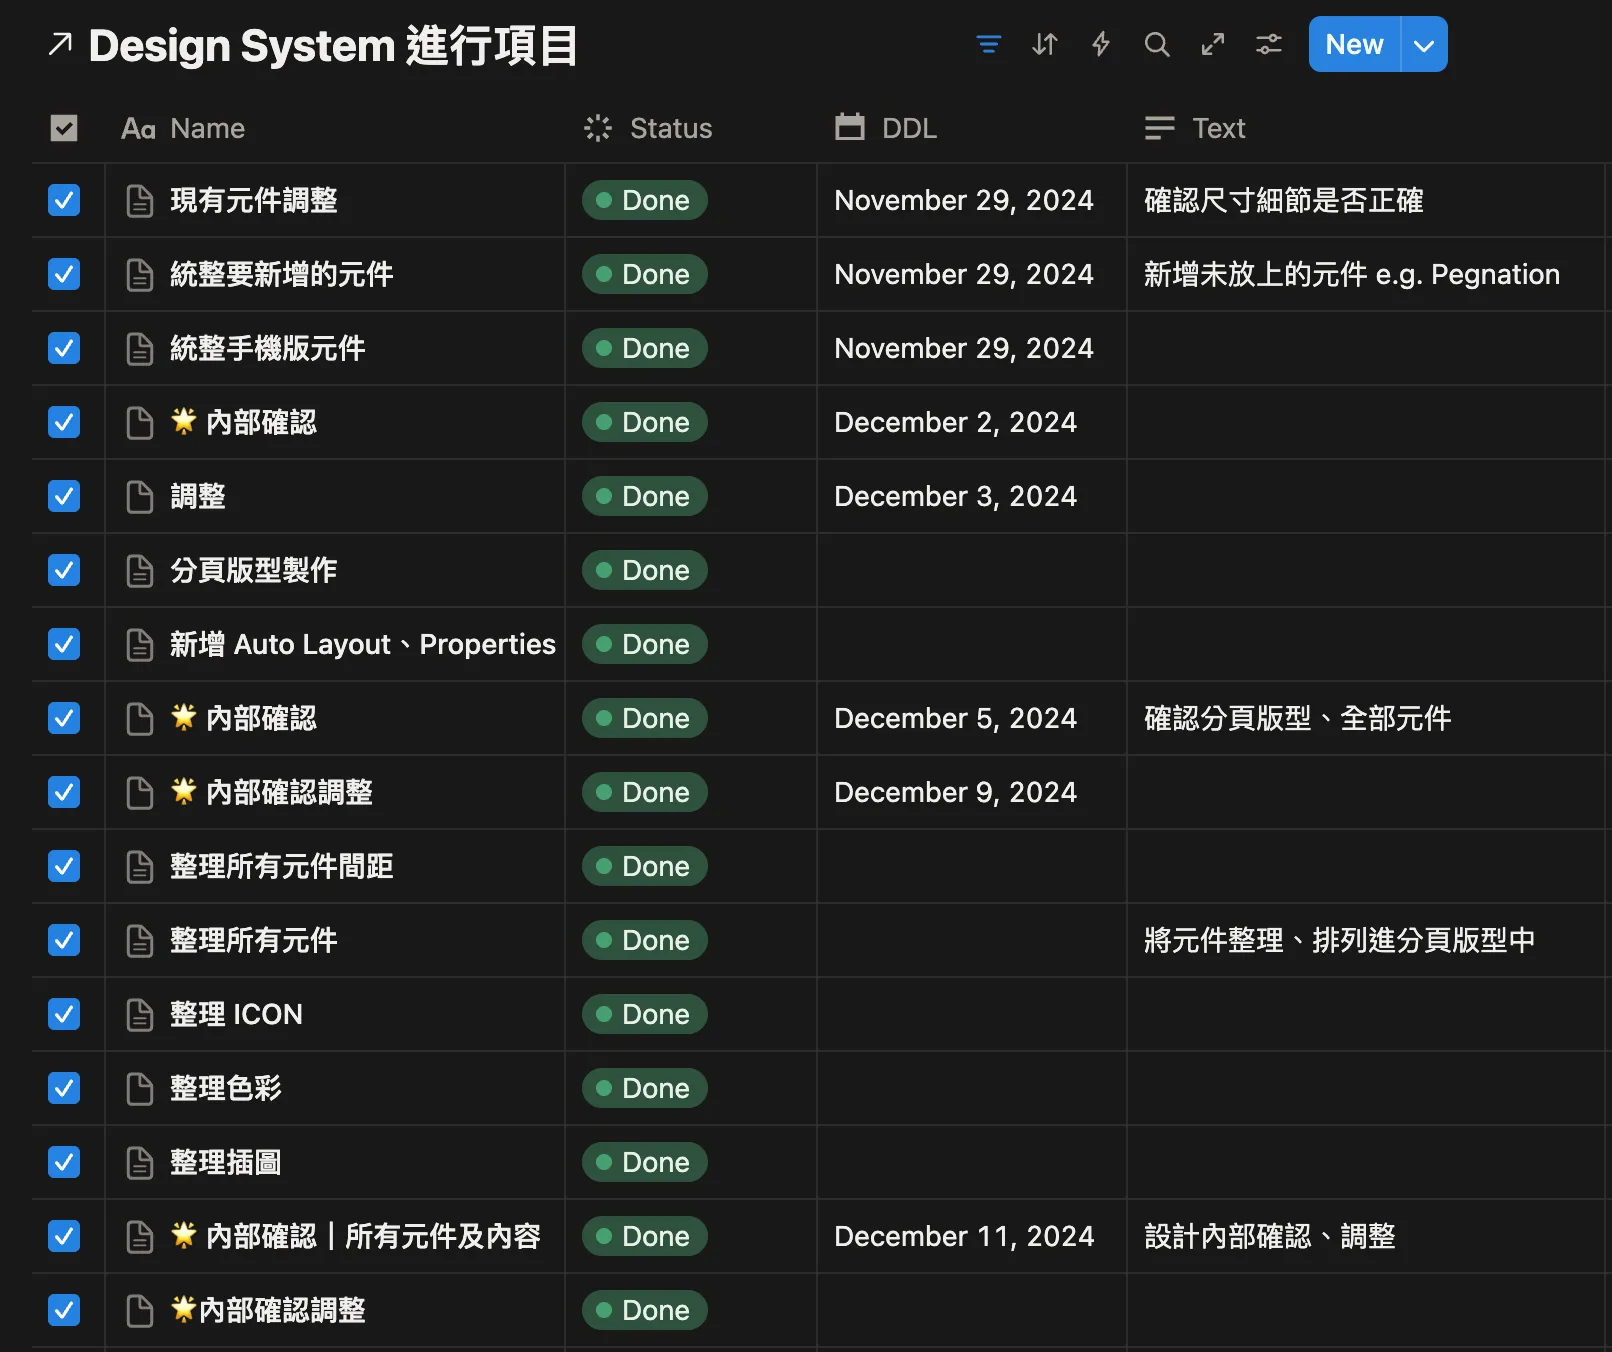
Task: Click the arrow icon beside Design System title
Action: point(60,45)
